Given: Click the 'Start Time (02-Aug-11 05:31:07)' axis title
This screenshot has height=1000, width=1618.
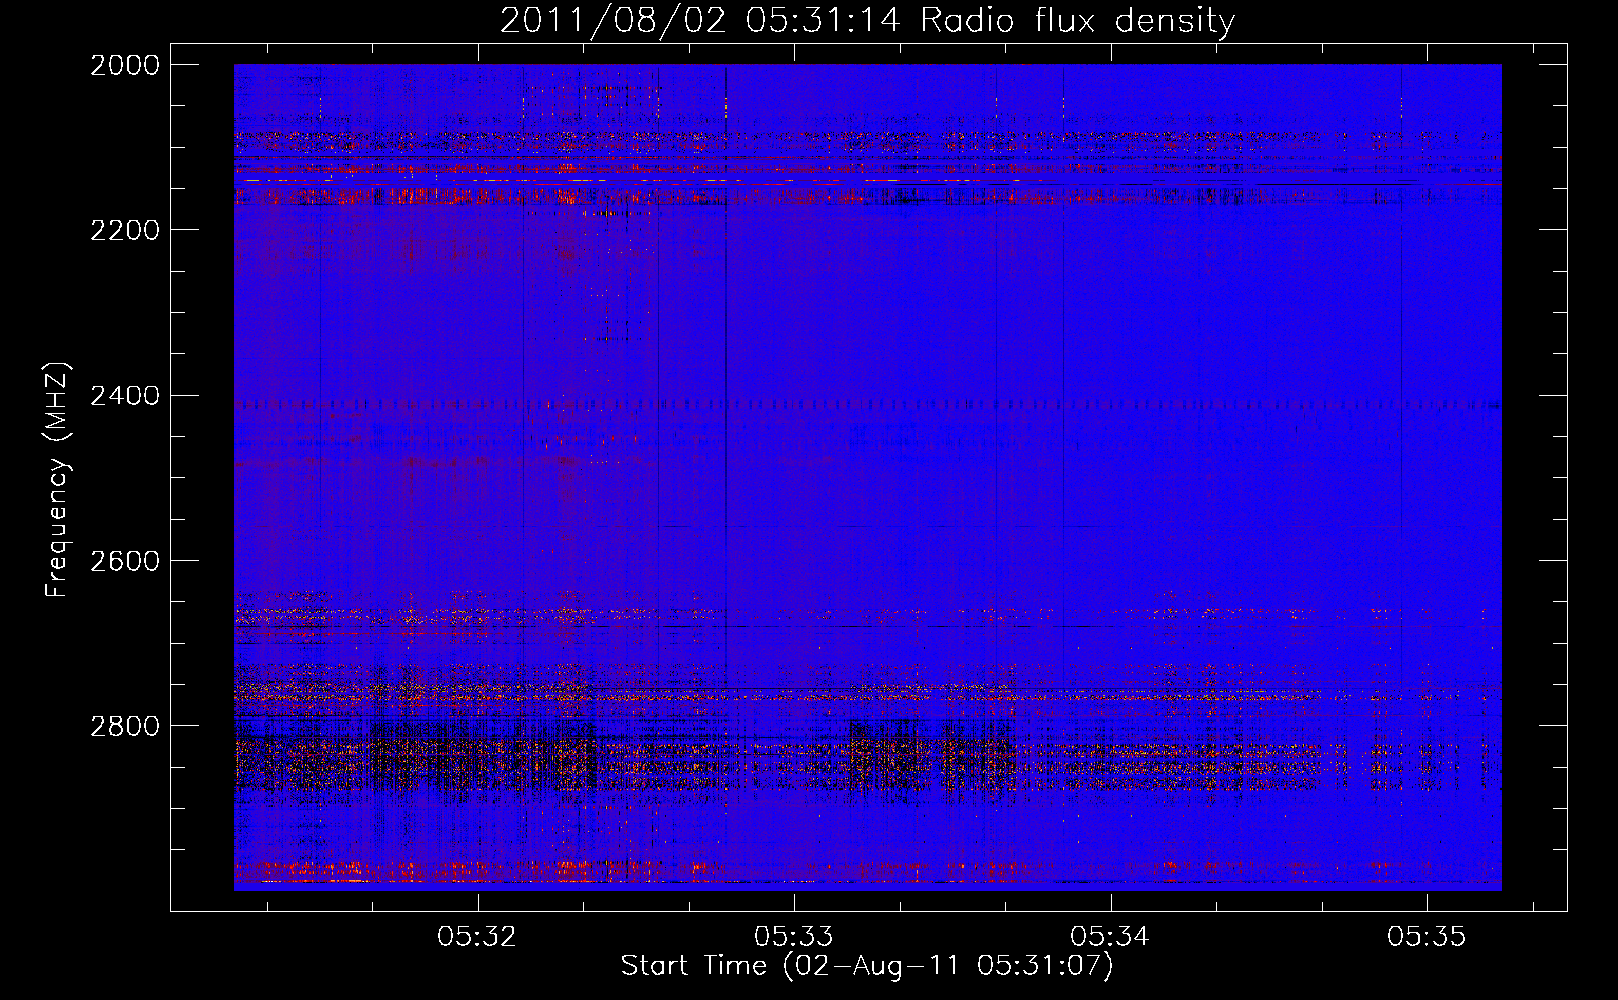Looking at the screenshot, I should pos(867,967).
